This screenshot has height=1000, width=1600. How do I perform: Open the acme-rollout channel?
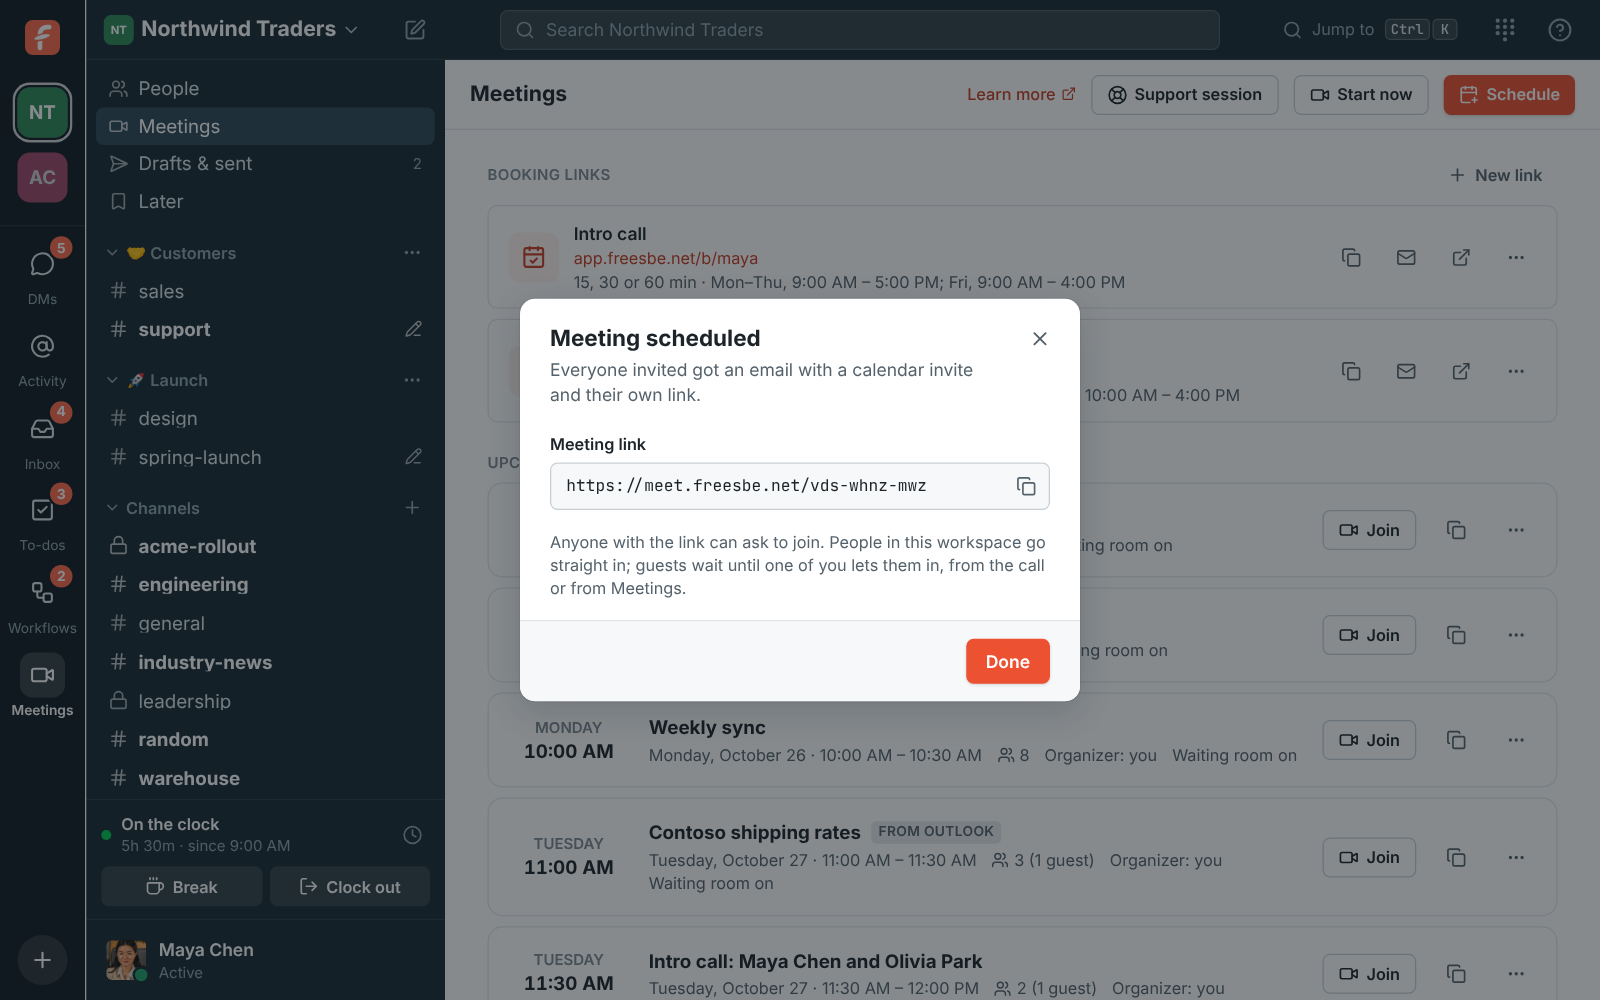pos(265,547)
